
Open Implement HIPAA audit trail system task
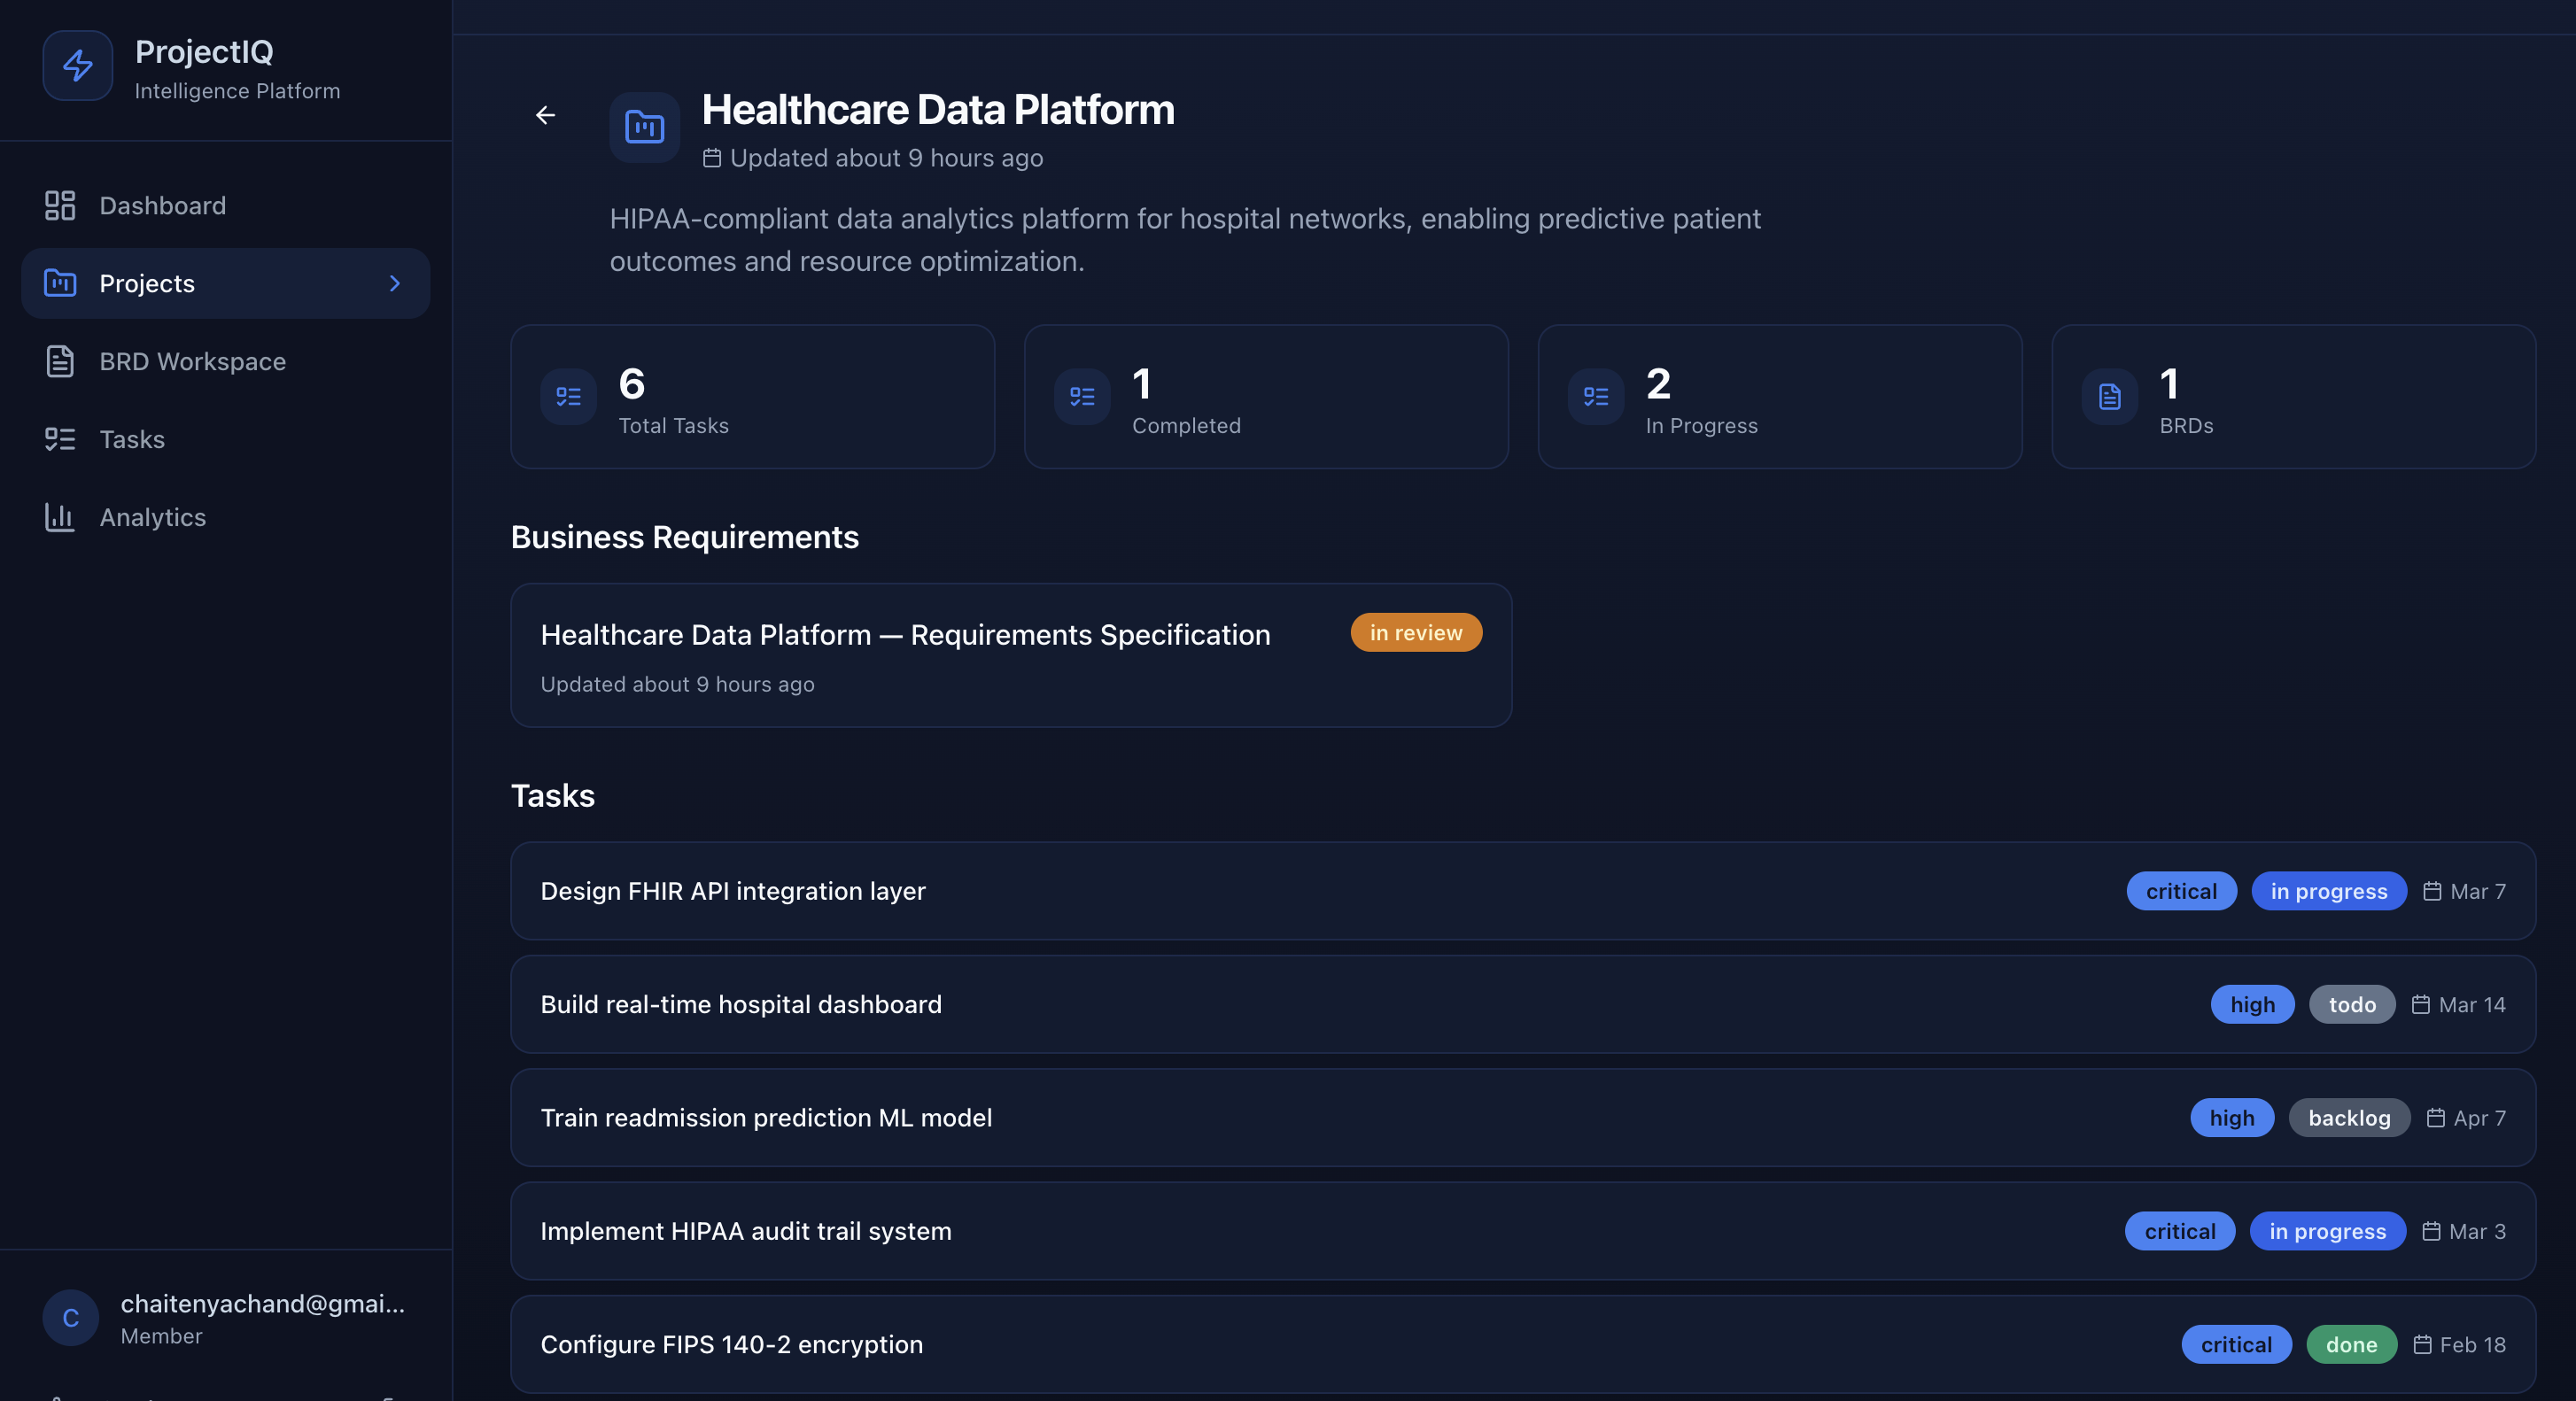746,1231
